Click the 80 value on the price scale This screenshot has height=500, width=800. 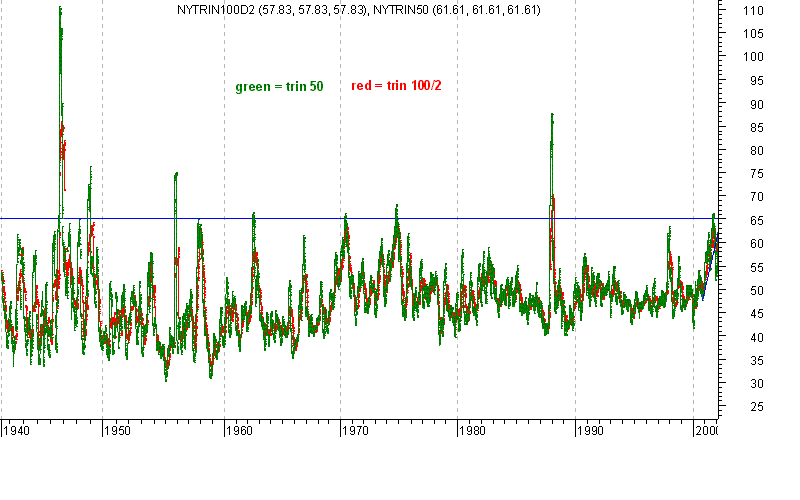point(757,151)
